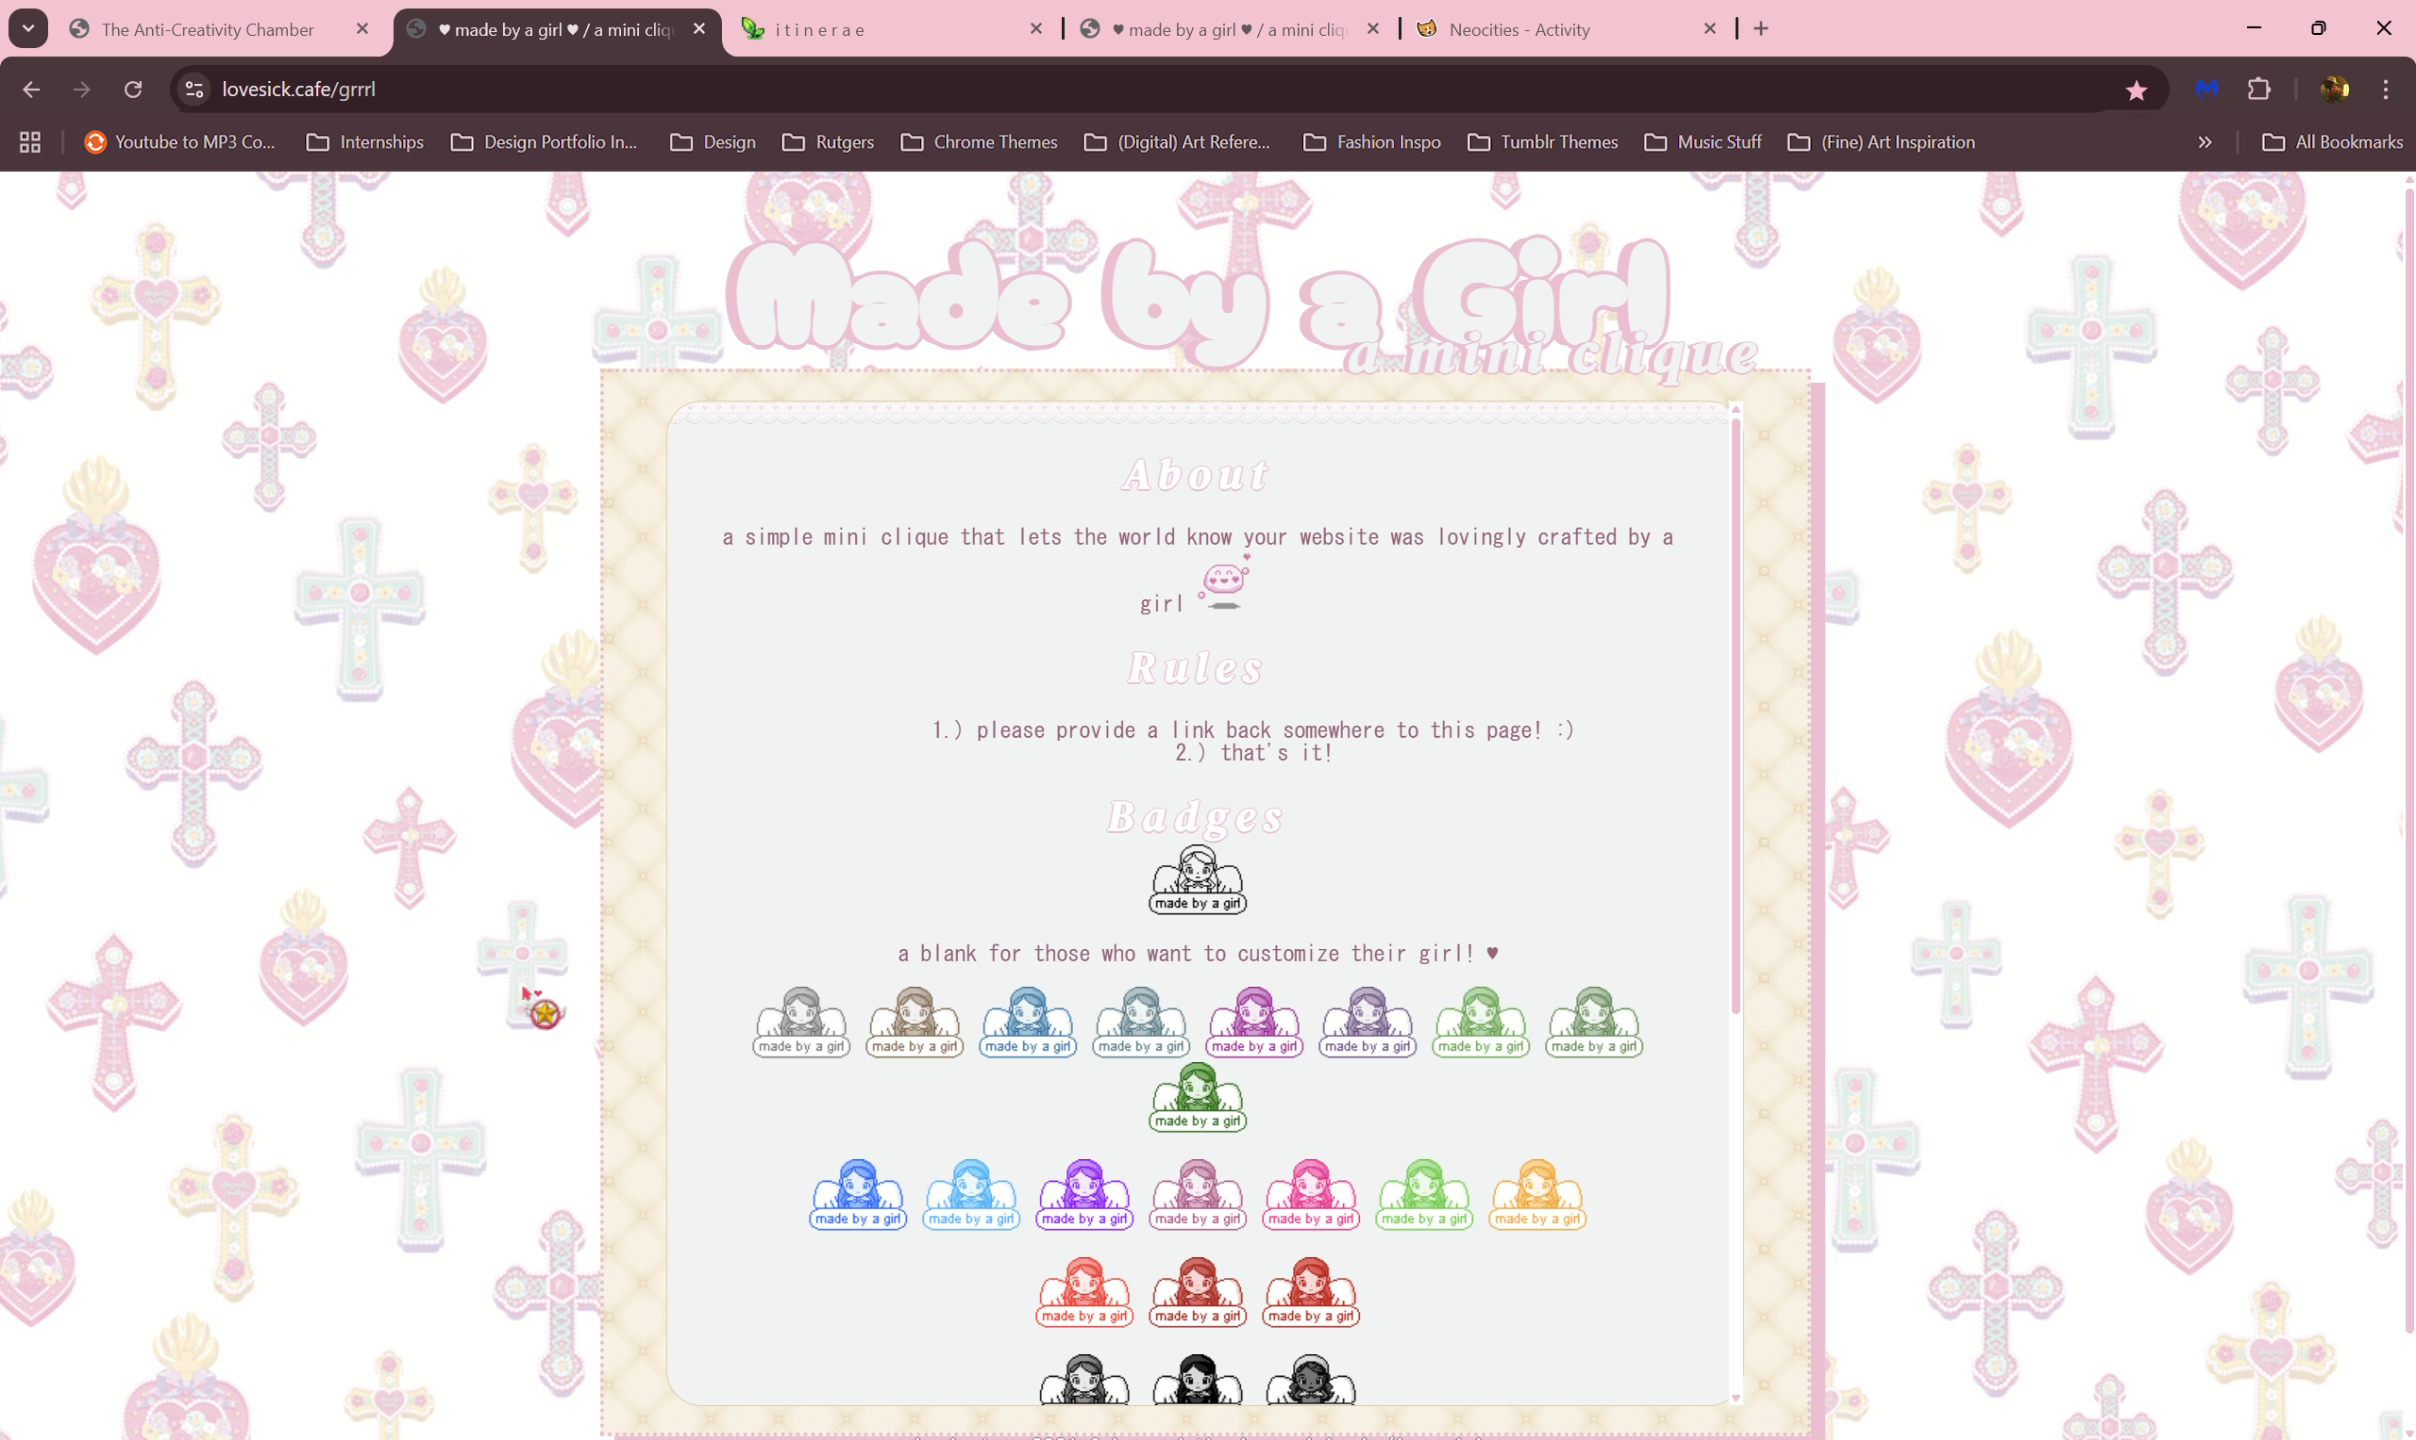2416x1440 pixels.
Task: Open the apps grid icon in the bookmarks bar
Action: (30, 142)
